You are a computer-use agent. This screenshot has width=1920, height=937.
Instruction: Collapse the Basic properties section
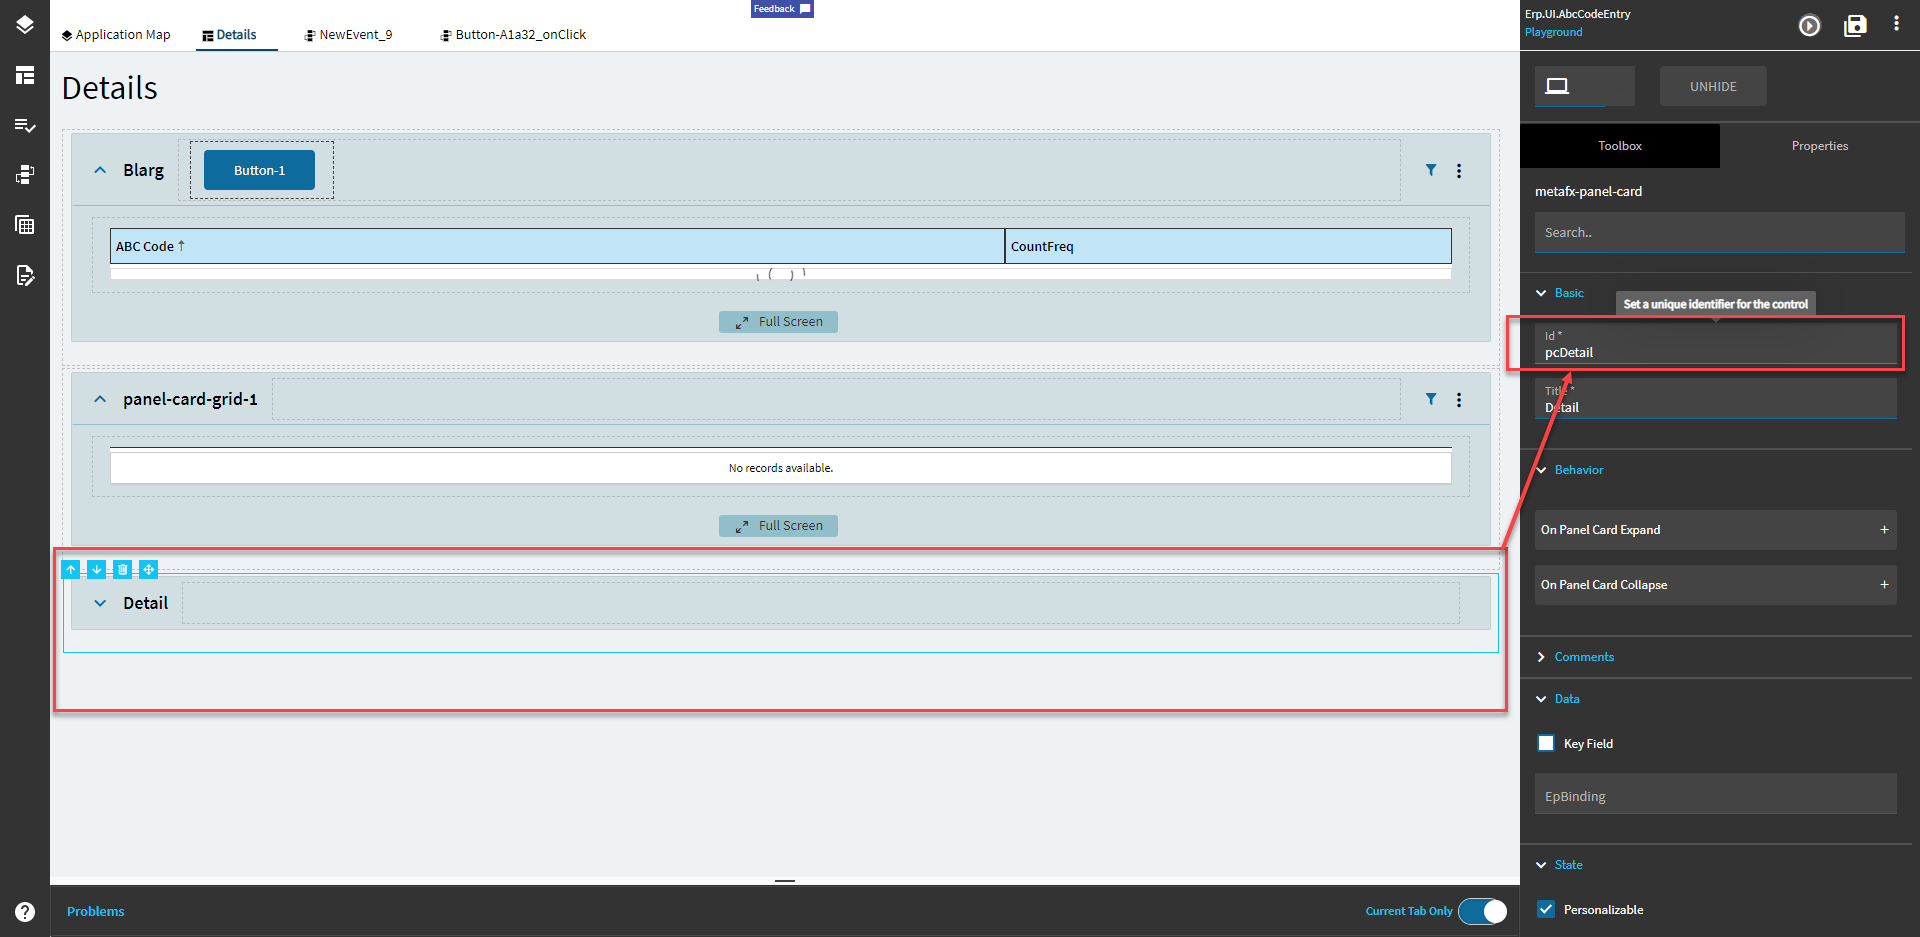pos(1541,292)
